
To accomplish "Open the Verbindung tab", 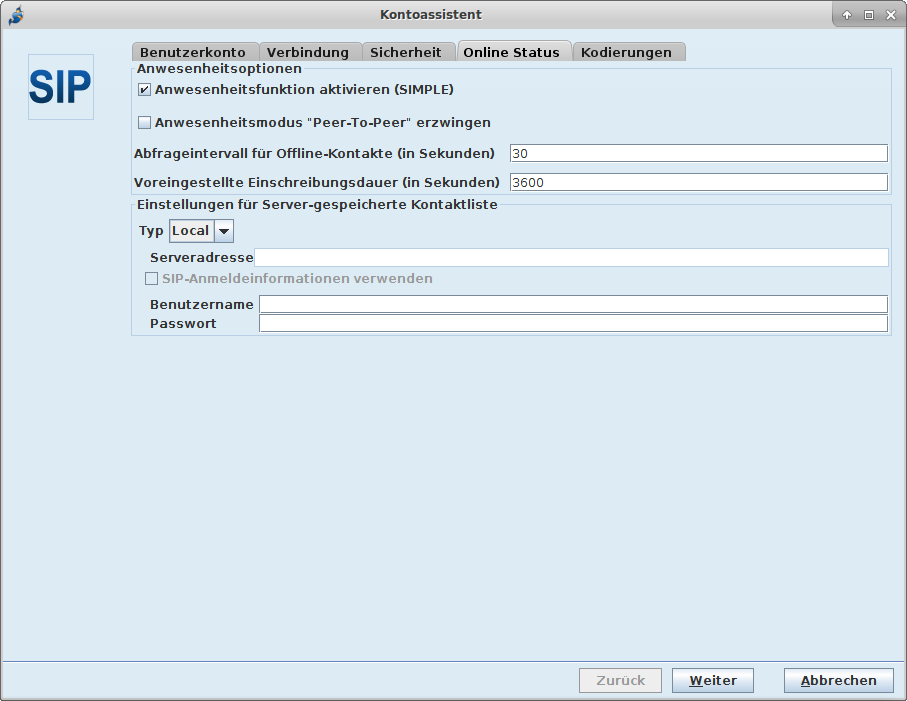I will point(308,52).
